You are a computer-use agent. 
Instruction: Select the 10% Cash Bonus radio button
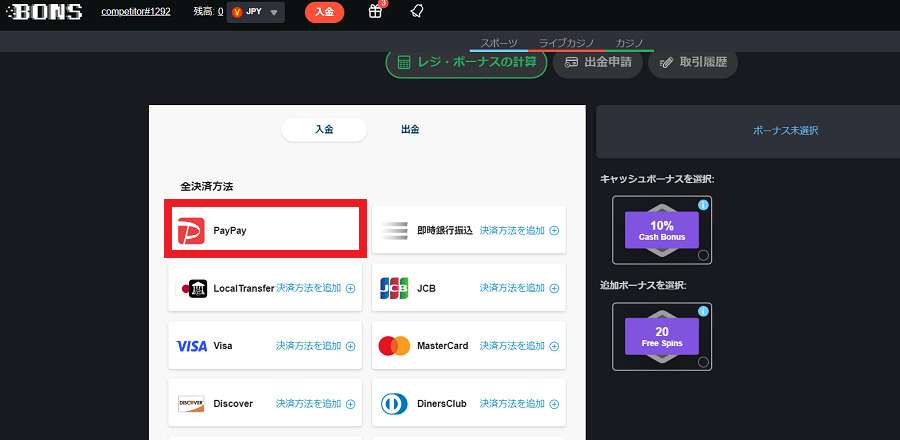point(703,255)
